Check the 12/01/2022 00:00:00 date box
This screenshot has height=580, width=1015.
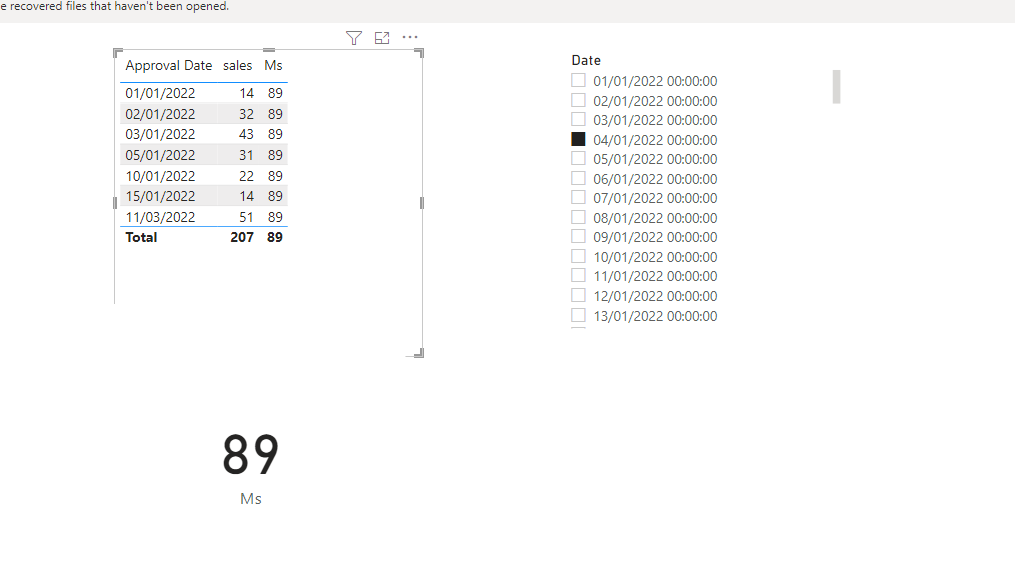578,295
